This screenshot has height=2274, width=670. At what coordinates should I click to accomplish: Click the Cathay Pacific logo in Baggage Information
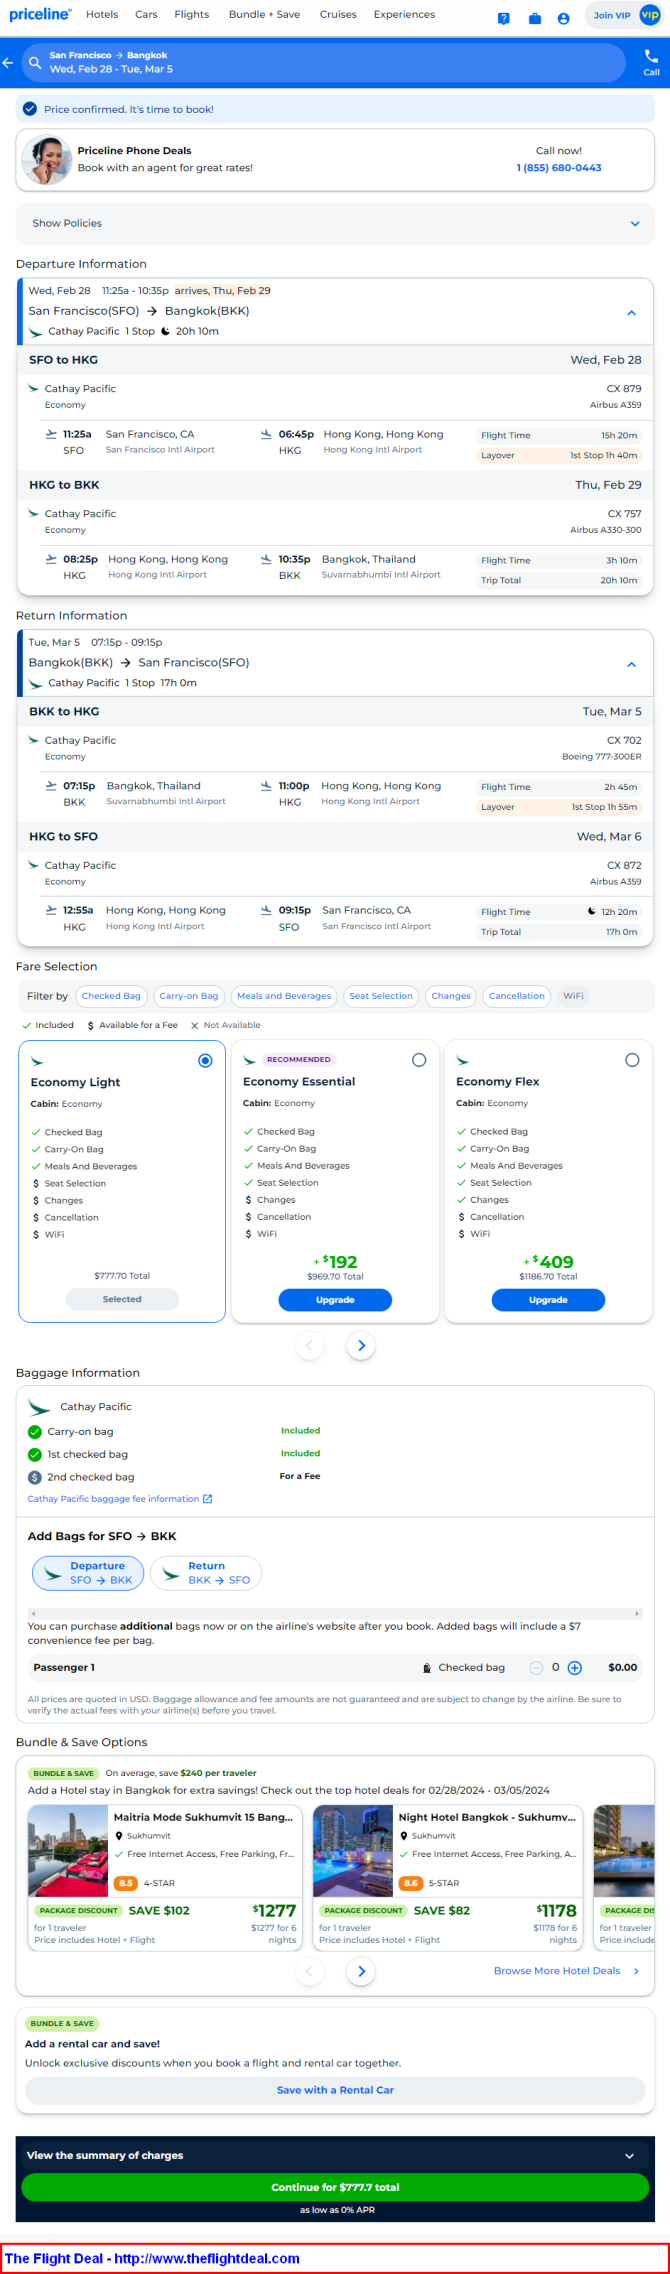[x=40, y=1407]
